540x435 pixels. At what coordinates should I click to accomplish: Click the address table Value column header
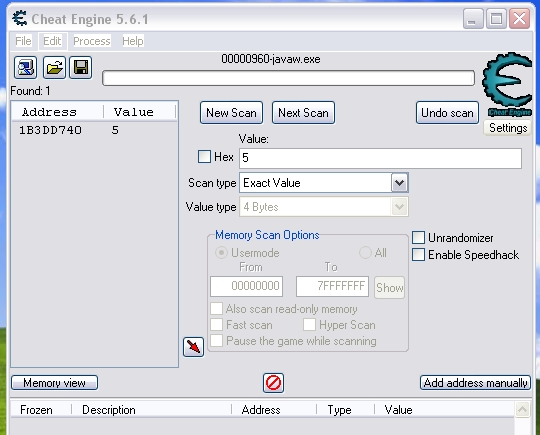click(444, 410)
